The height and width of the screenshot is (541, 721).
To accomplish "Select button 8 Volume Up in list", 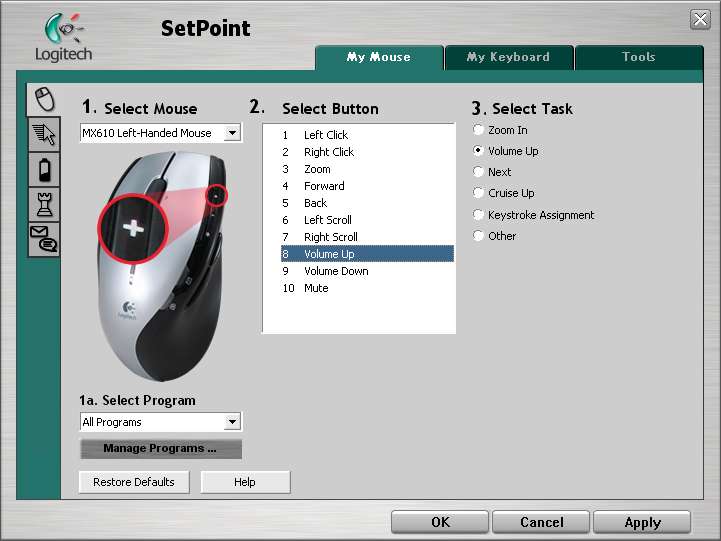I will 367,254.
